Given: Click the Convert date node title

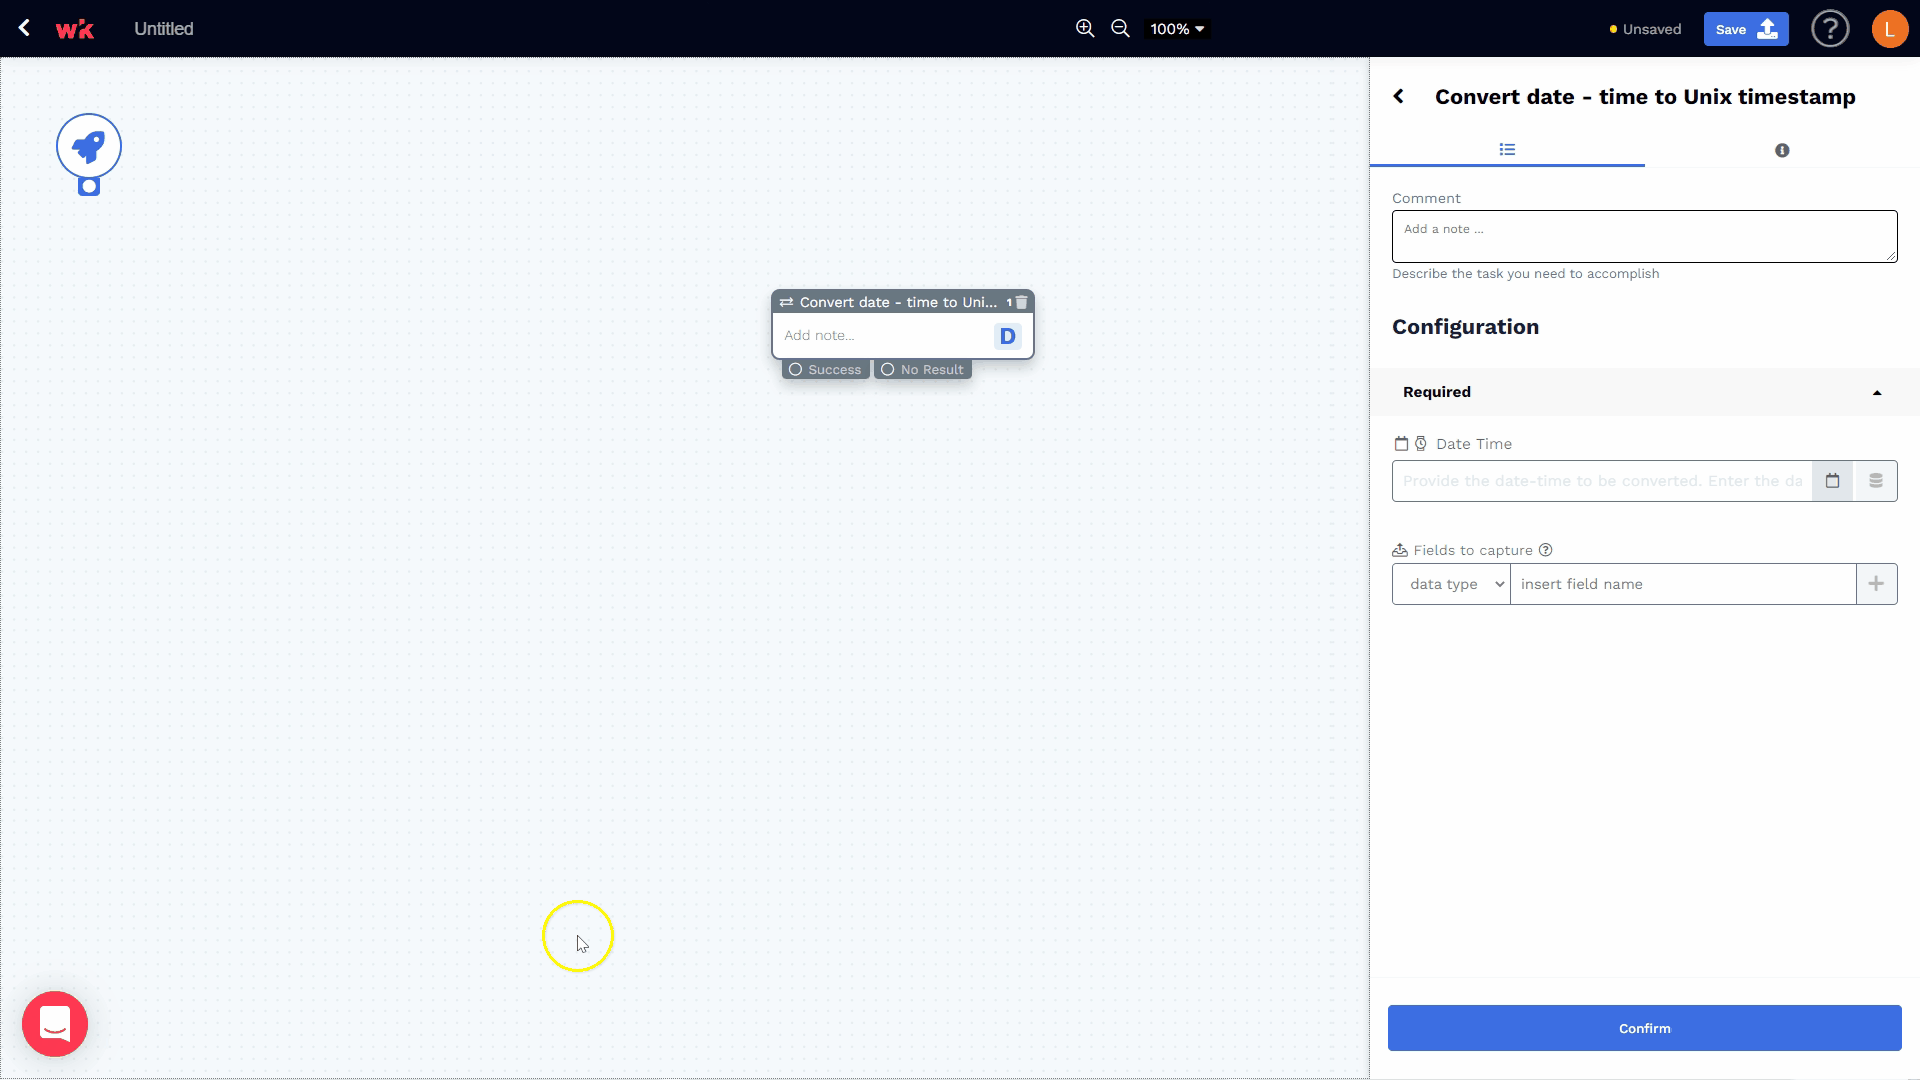Looking at the screenshot, I should (898, 302).
